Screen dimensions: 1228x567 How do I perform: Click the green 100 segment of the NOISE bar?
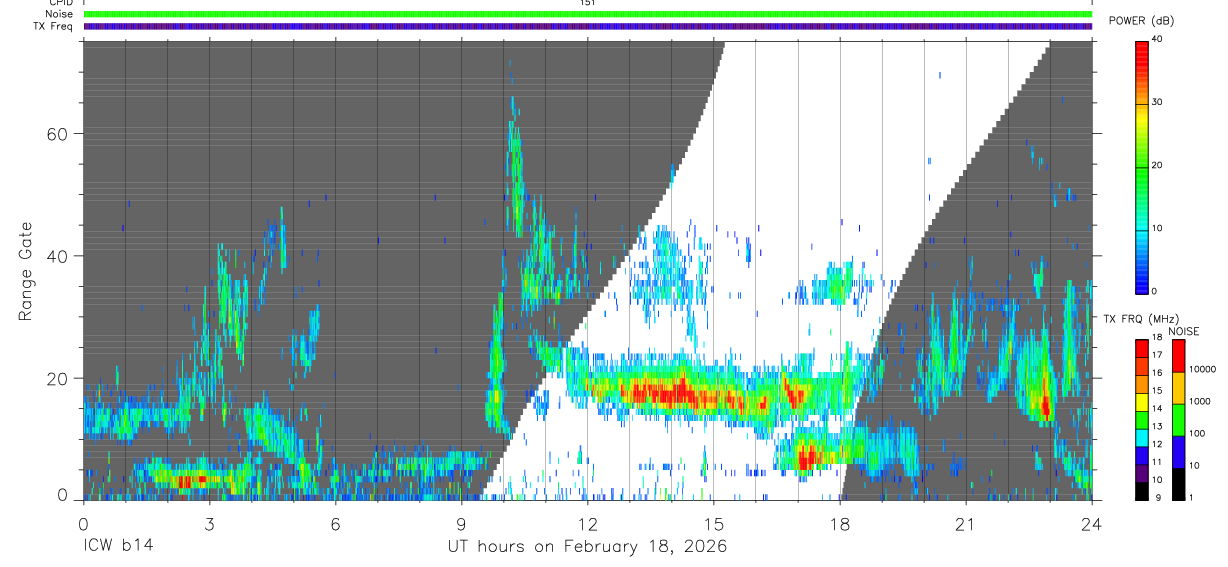click(x=1178, y=419)
